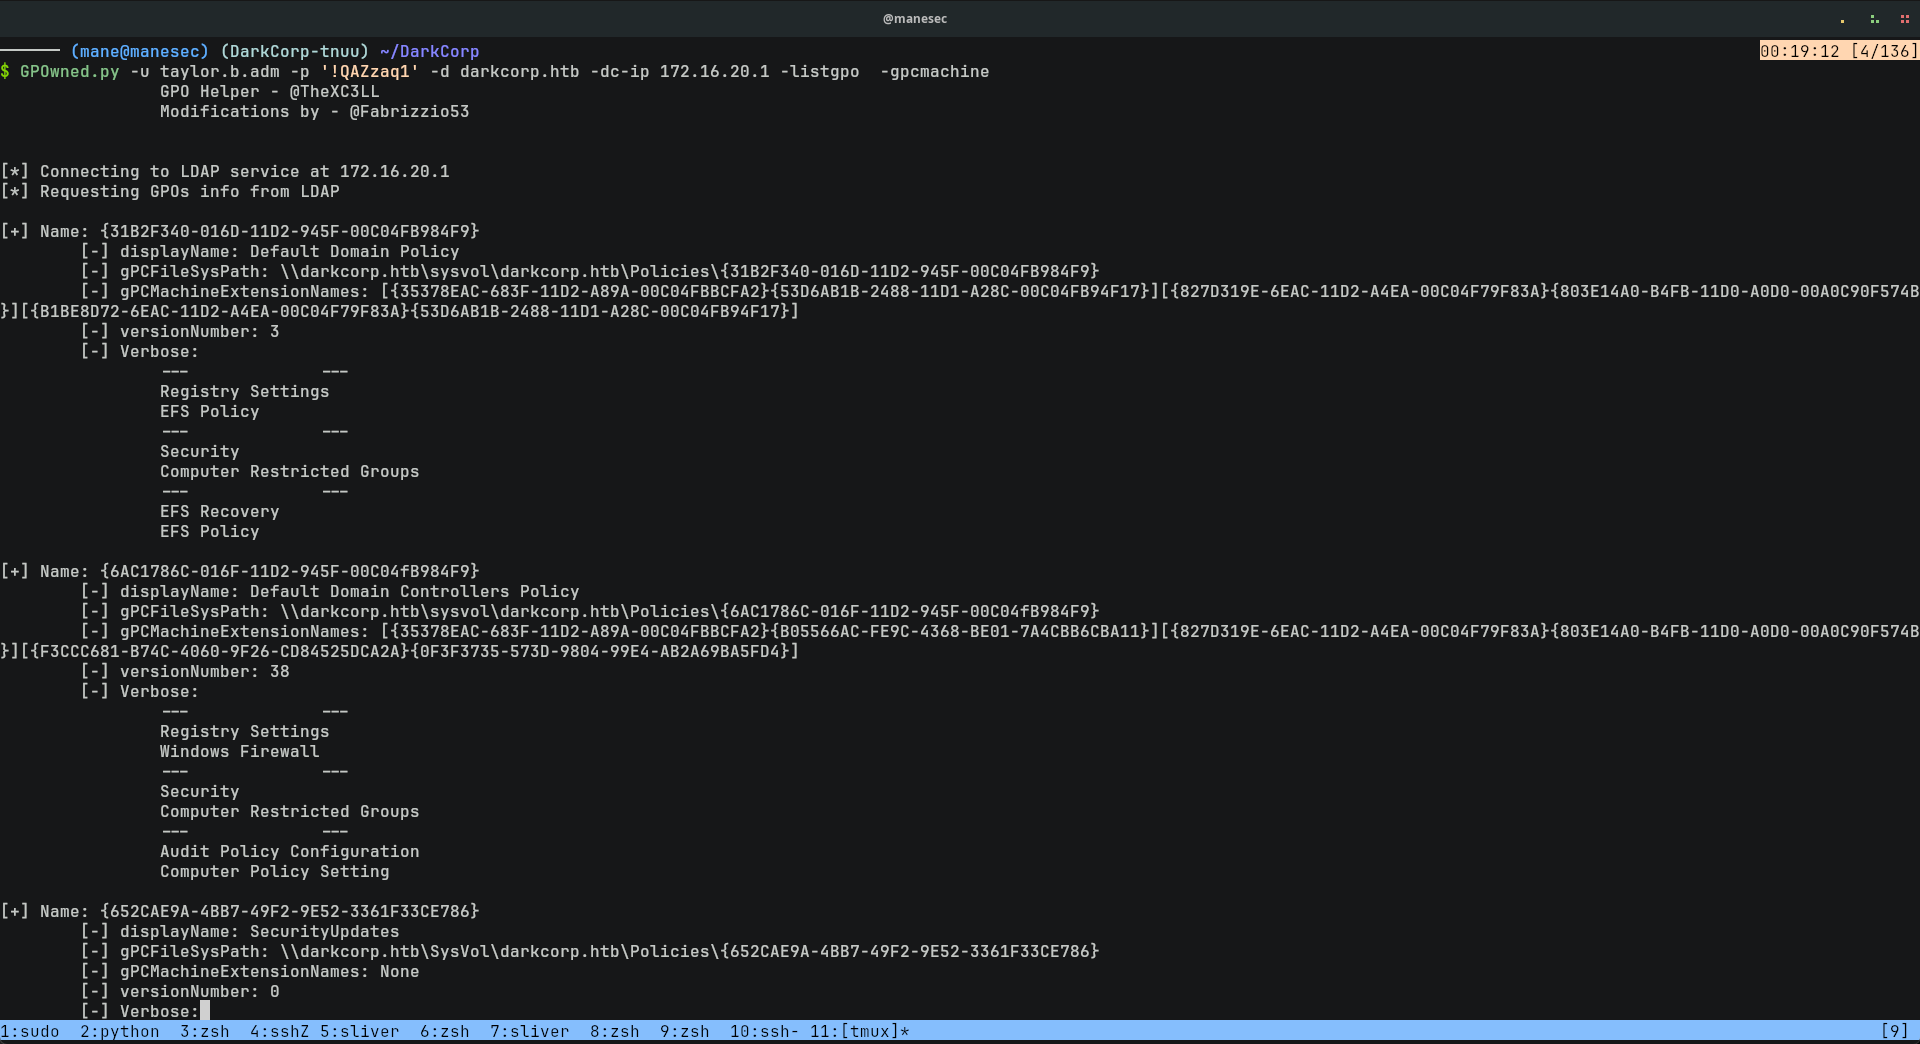Click the GPOwned.py command in prompt line
The width and height of the screenshot is (1920, 1044).
(69, 72)
